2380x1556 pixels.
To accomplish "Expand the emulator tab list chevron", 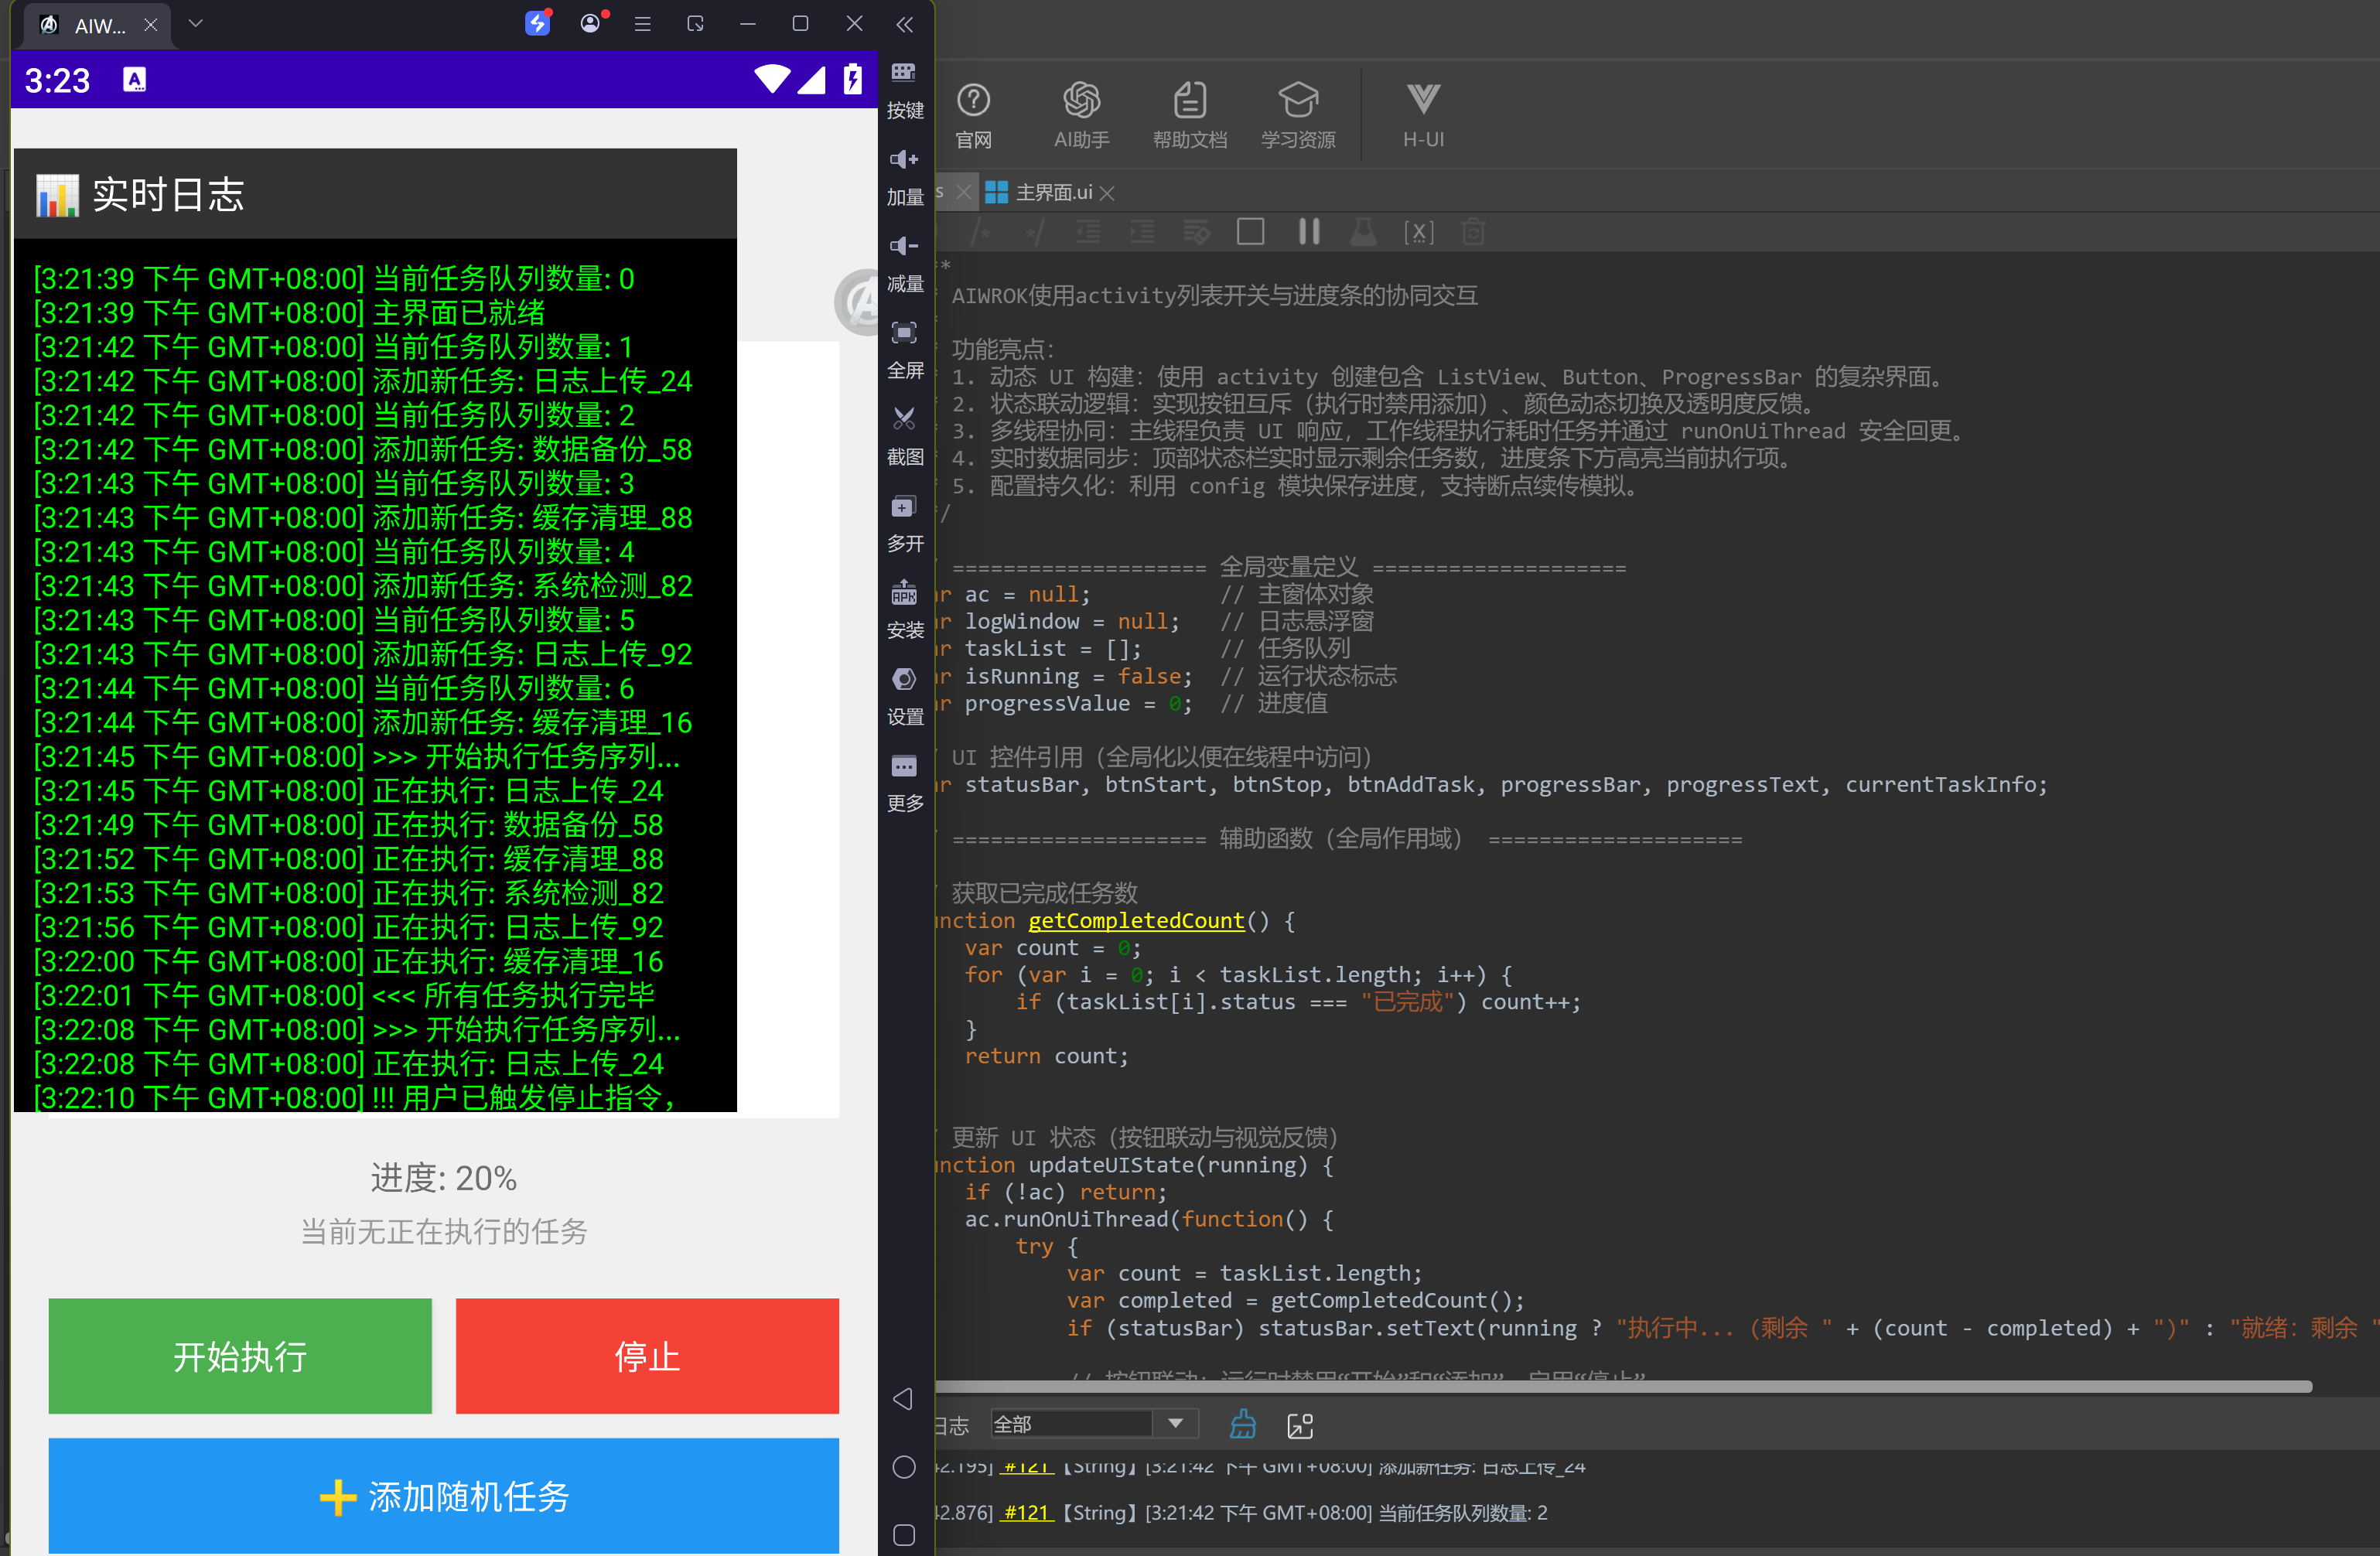I will point(195,23).
